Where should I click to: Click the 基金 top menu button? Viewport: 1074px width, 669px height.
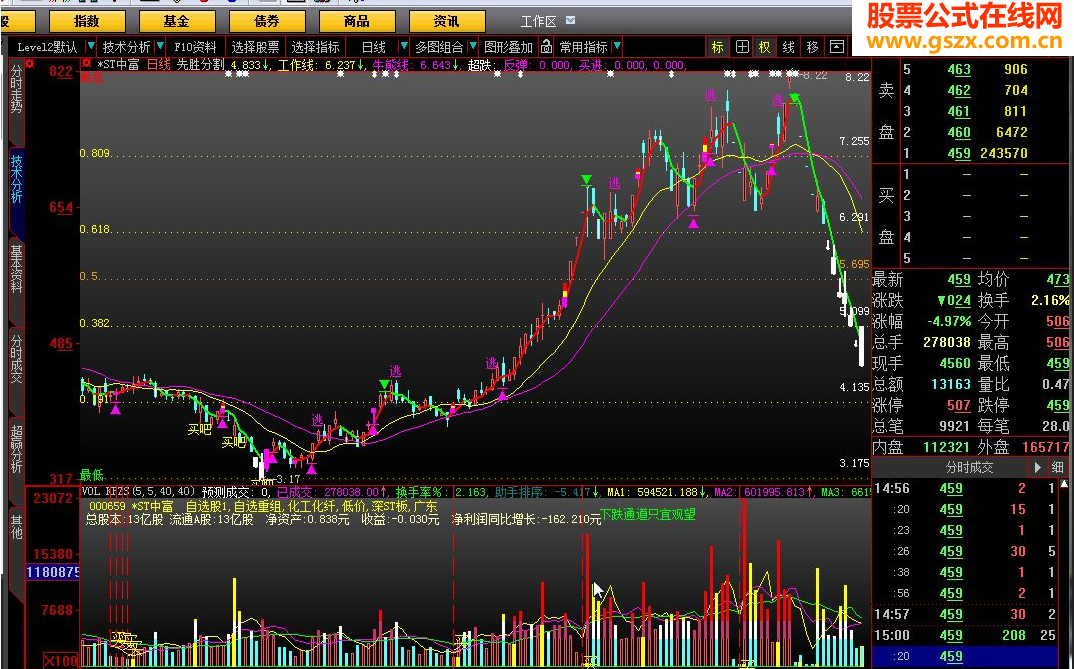coord(177,21)
